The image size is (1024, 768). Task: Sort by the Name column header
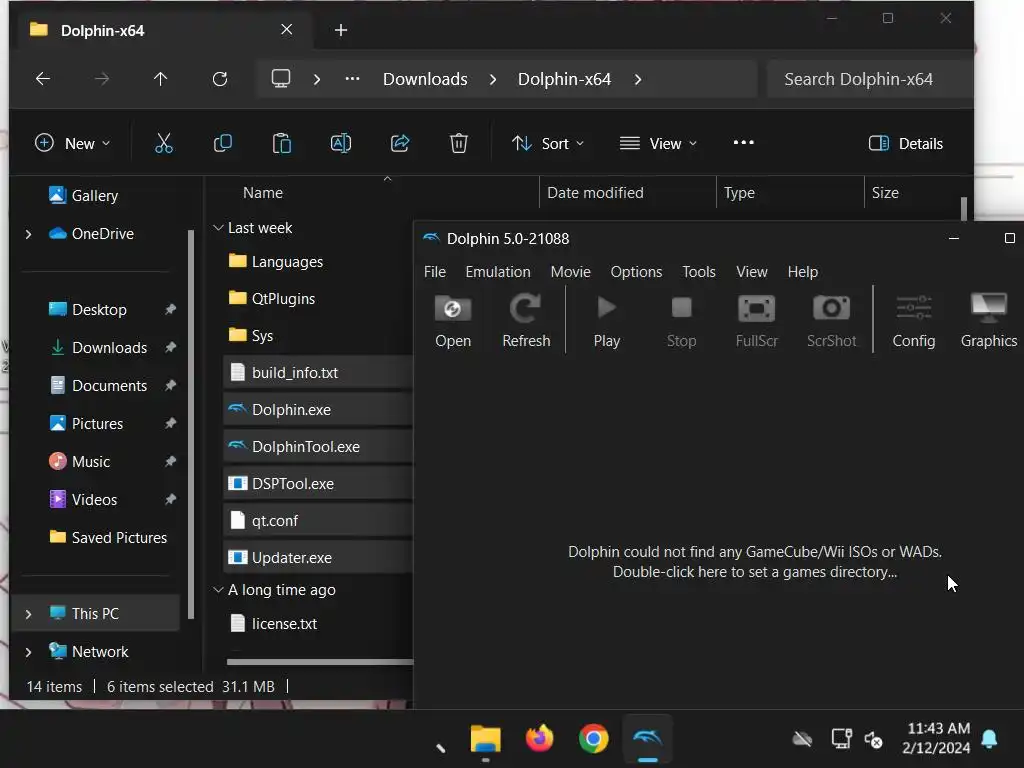[263, 193]
